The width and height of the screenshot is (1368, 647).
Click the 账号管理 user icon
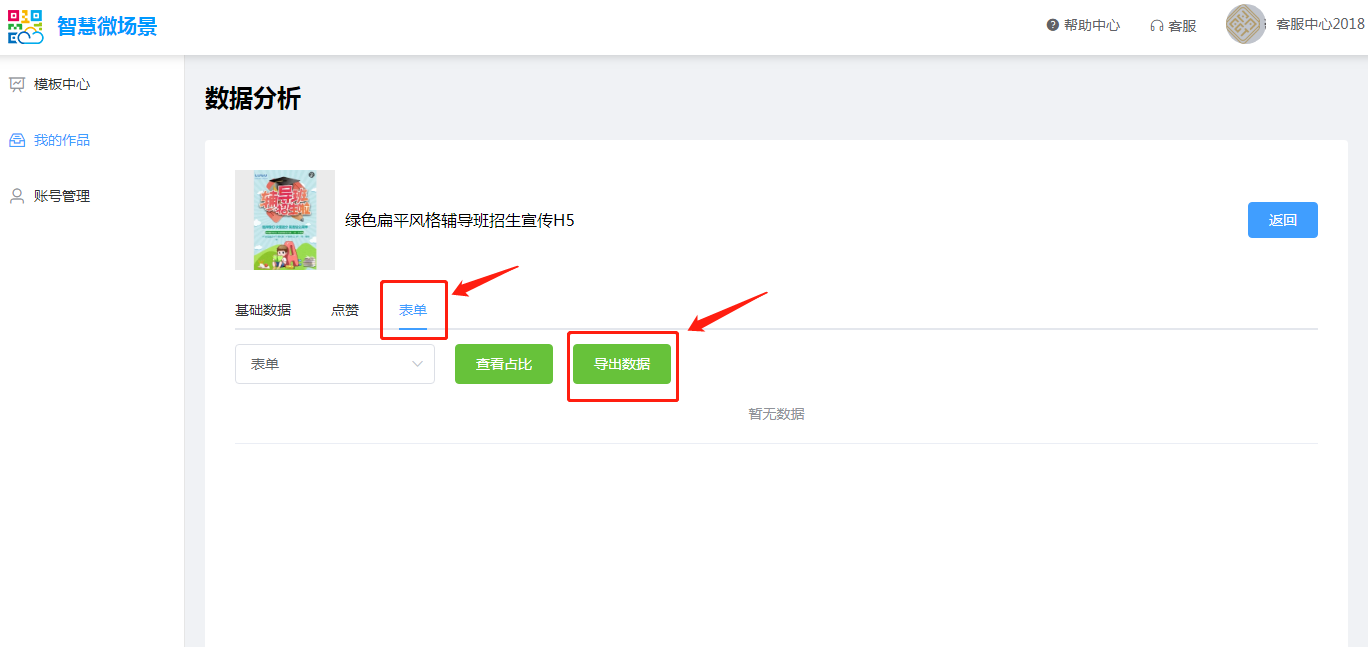coord(17,197)
